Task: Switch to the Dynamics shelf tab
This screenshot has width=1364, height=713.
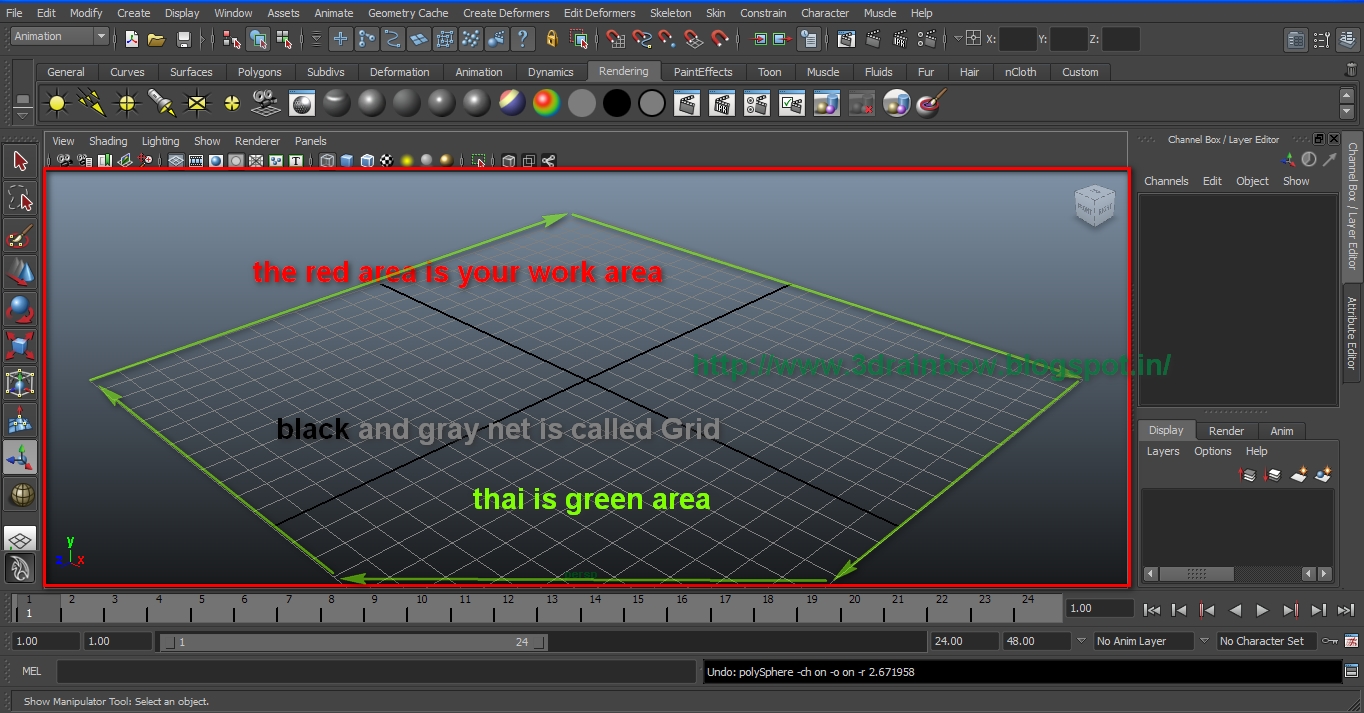Action: [551, 72]
